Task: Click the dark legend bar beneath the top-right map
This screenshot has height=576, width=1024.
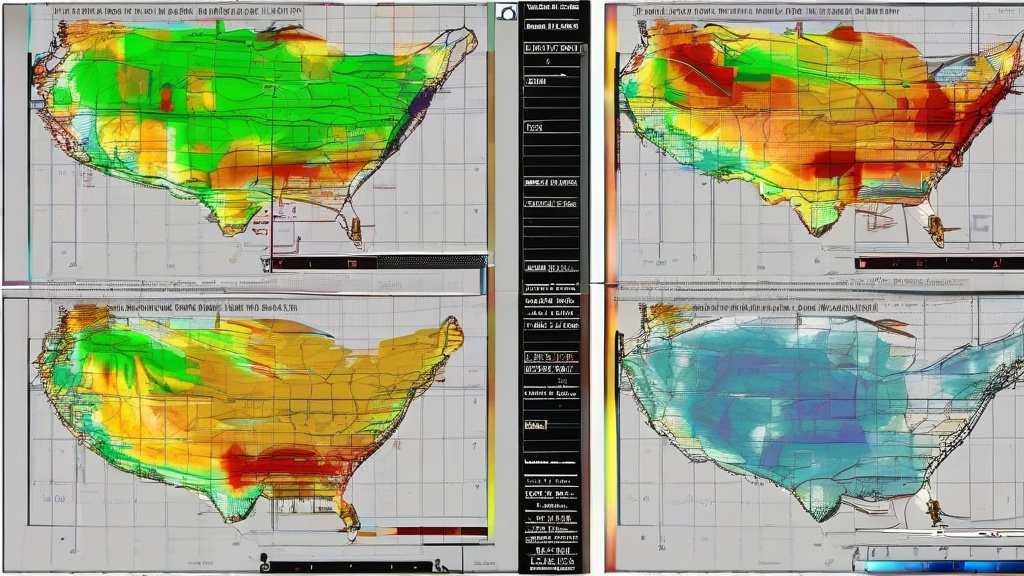Action: coord(938,263)
